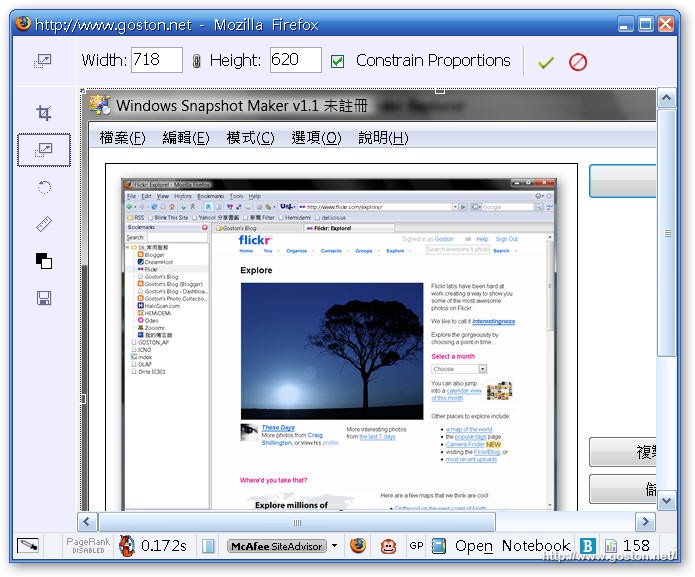Viewport: 695px width, 577px height.
Task: Click the eyedropper icon in the status bar
Action: 28,545
